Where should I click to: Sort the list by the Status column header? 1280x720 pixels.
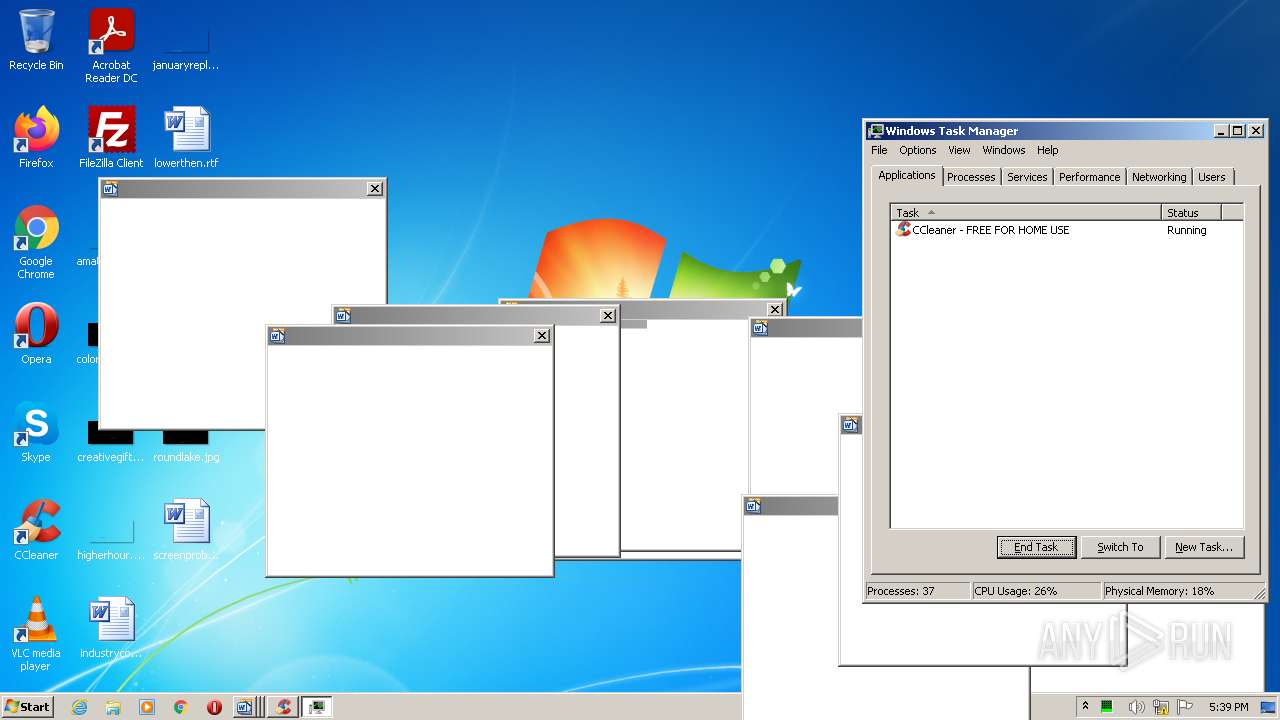pyautogui.click(x=1191, y=212)
